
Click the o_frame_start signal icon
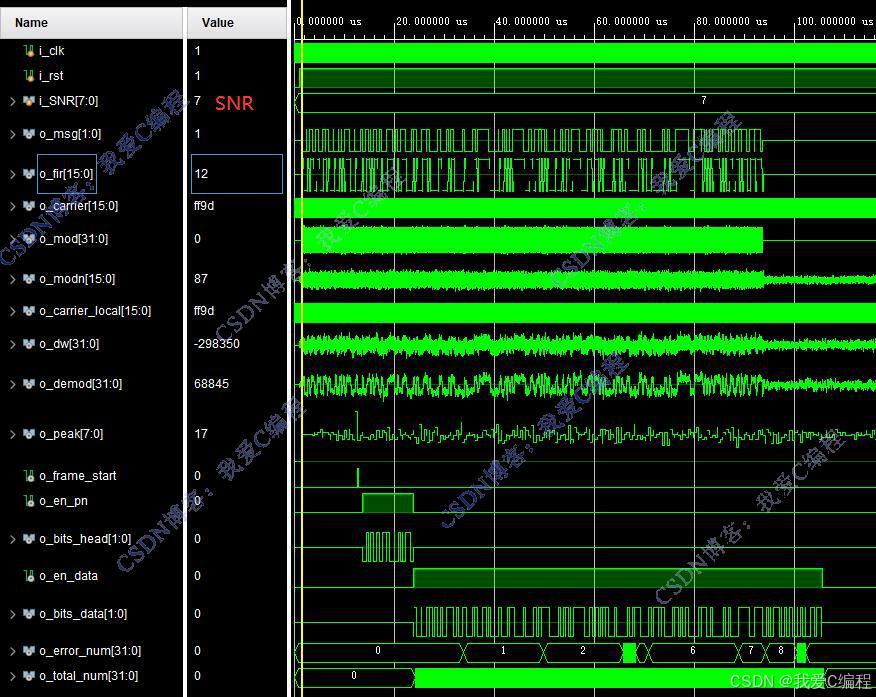pos(29,475)
